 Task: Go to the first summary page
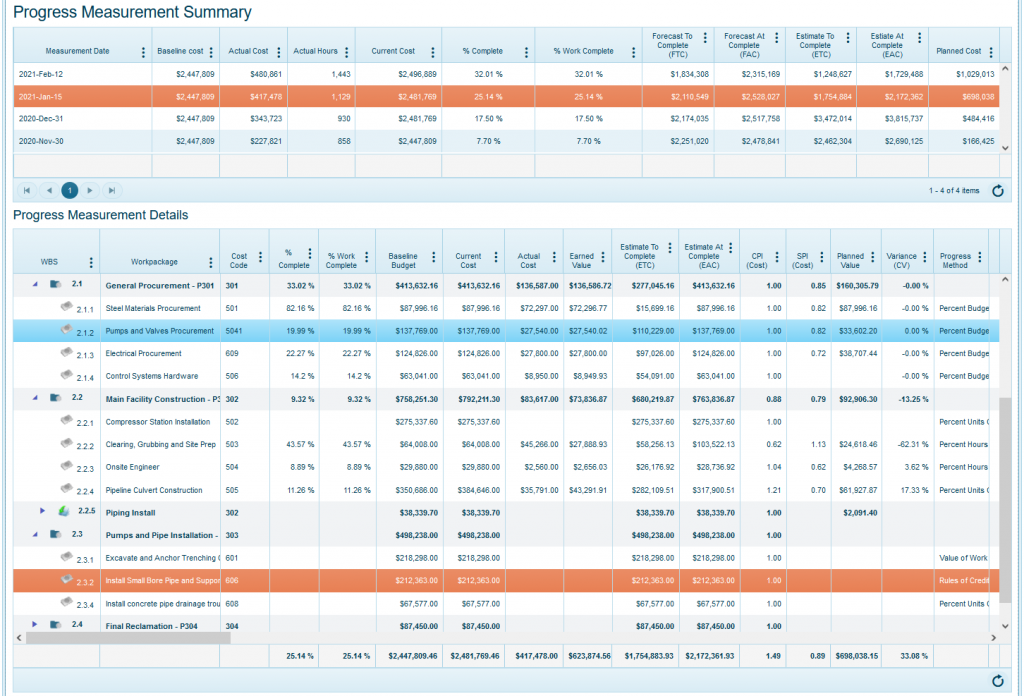pyautogui.click(x=27, y=190)
